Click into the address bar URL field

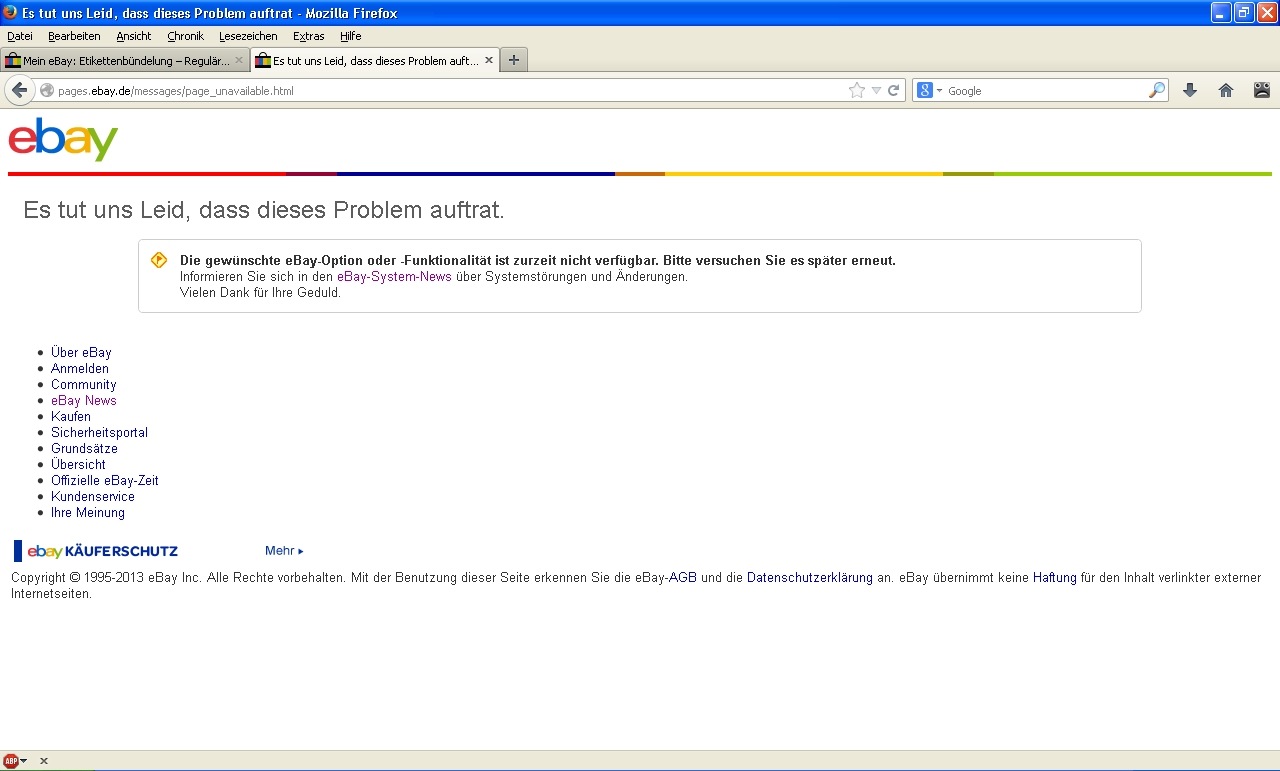coord(450,90)
